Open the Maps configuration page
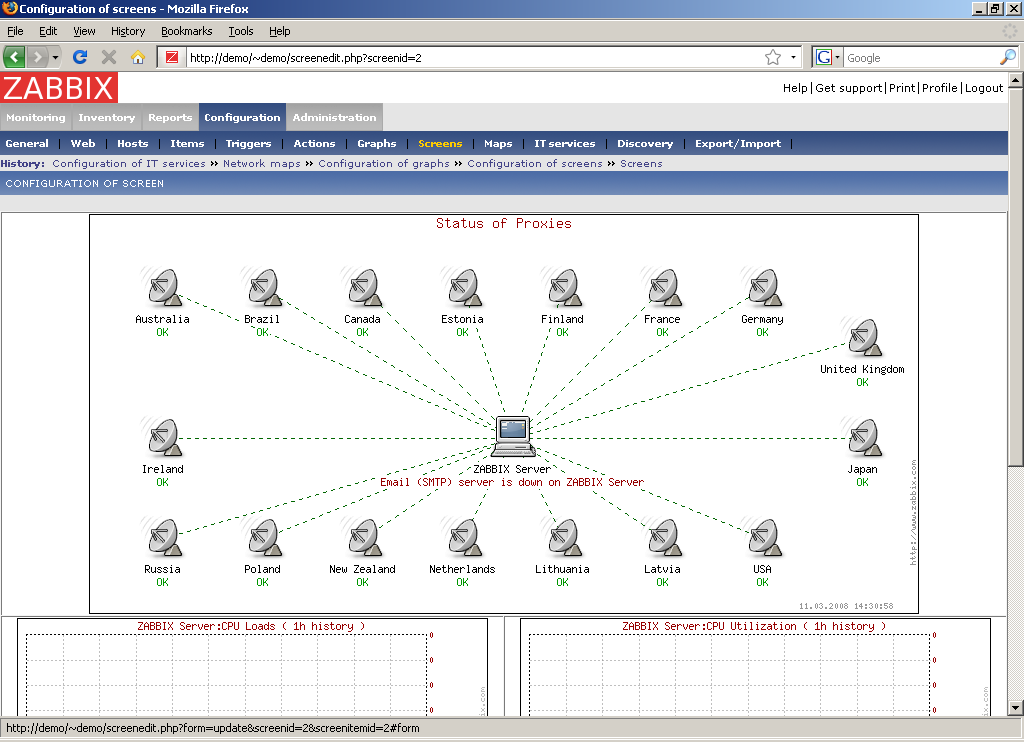1024x742 pixels. coord(498,144)
